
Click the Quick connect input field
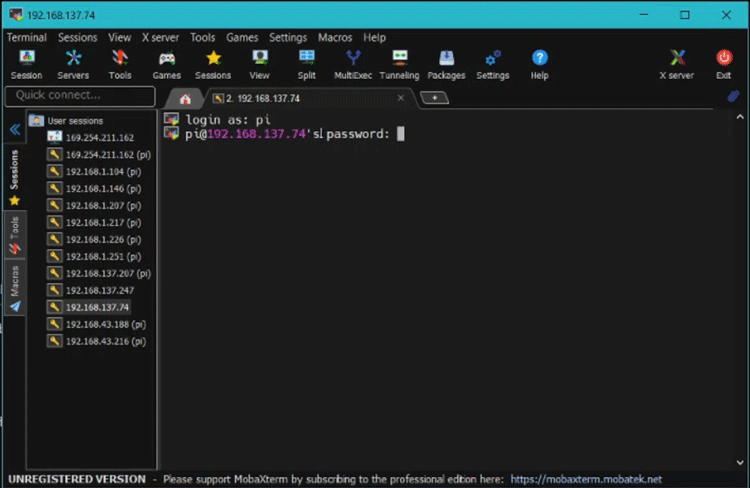point(80,96)
